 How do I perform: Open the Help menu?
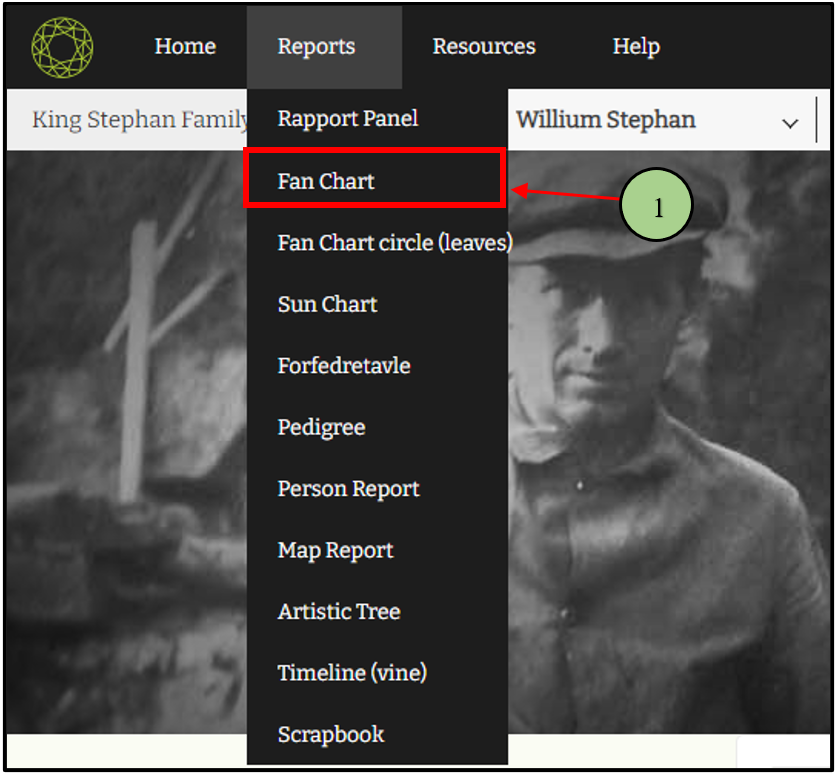point(636,47)
